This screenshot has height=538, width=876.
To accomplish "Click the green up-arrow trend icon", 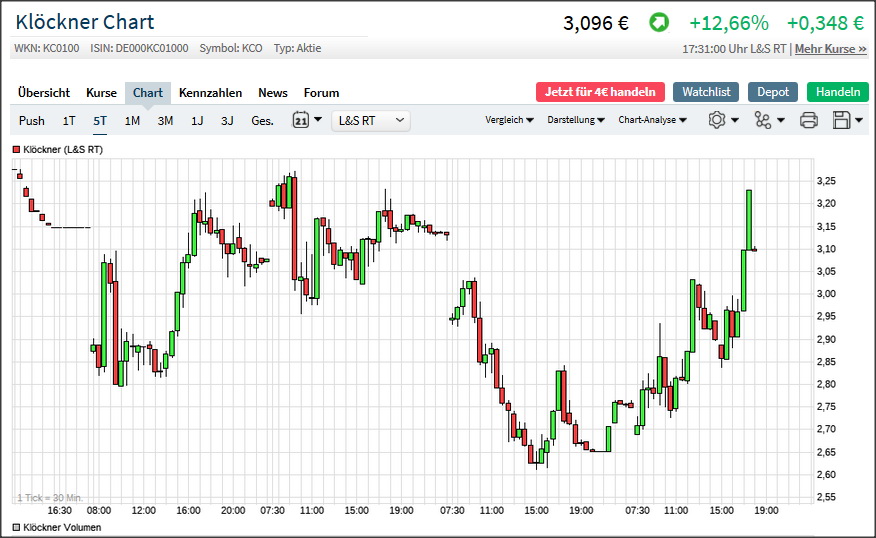I will (x=659, y=23).
